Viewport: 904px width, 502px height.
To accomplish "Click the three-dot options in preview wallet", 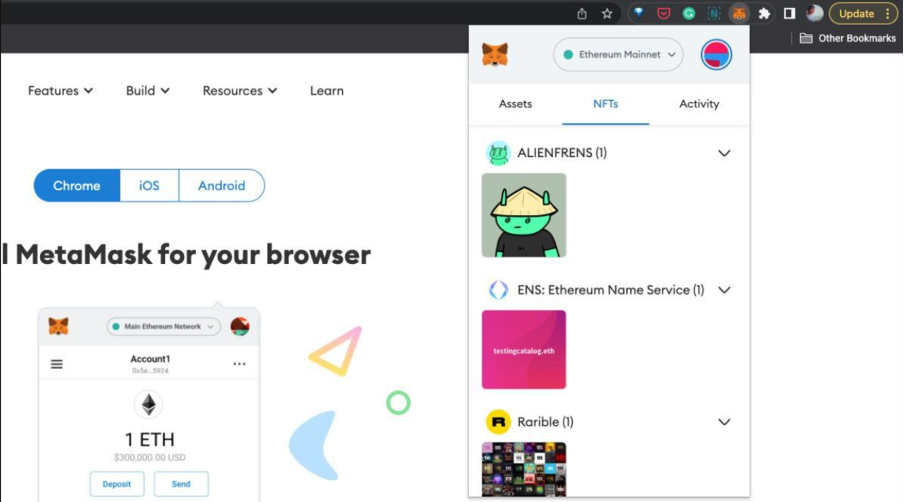I will click(239, 364).
